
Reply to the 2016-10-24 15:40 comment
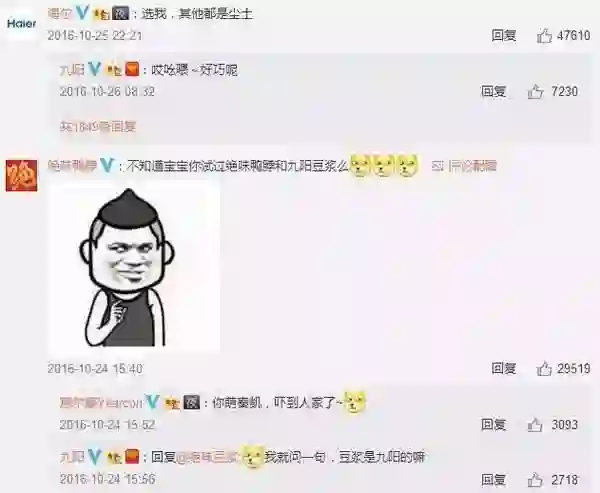pyautogui.click(x=504, y=369)
